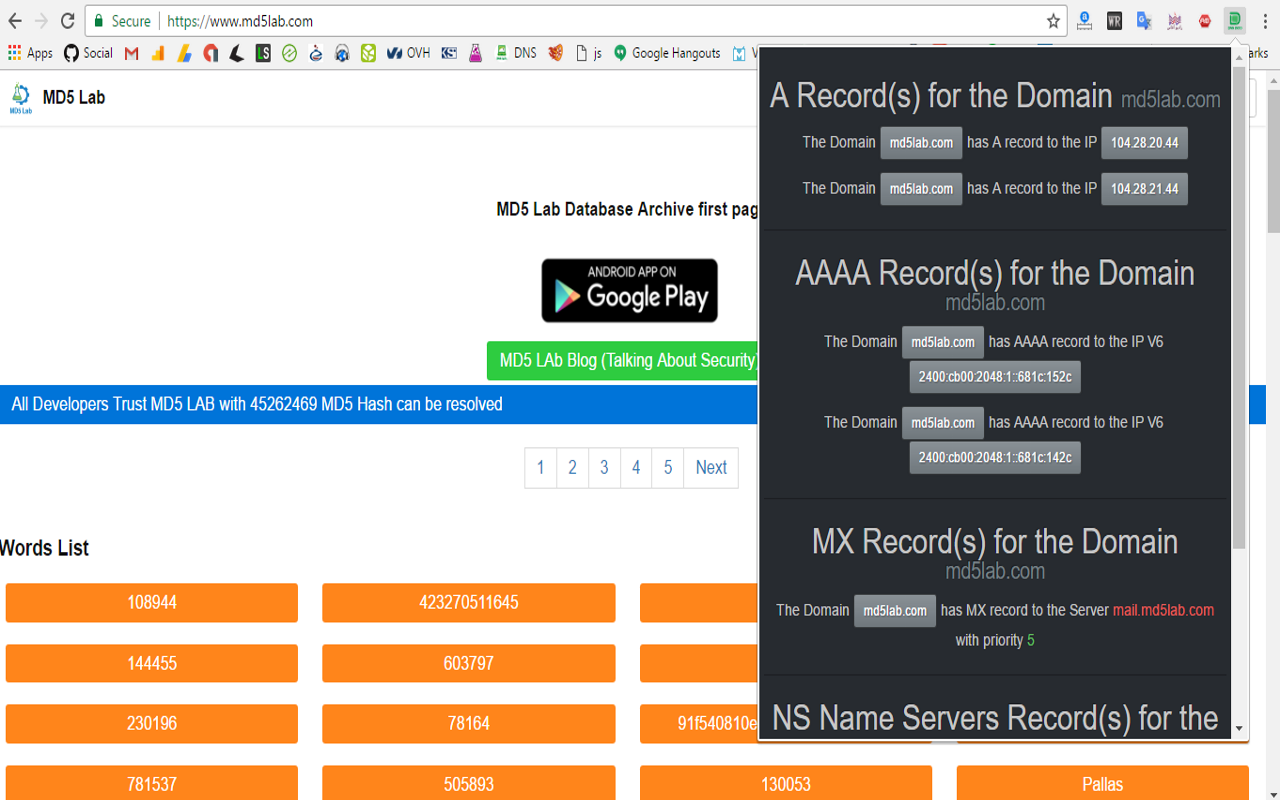Click the blue 'All Developers Trust MD5 LAB' banner

pos(378,405)
